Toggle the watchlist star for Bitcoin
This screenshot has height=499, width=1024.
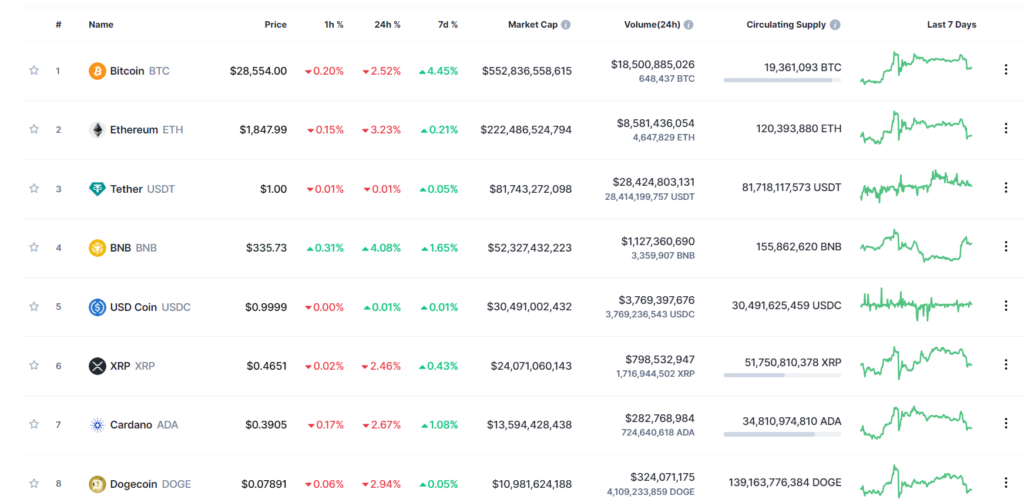(x=34, y=71)
